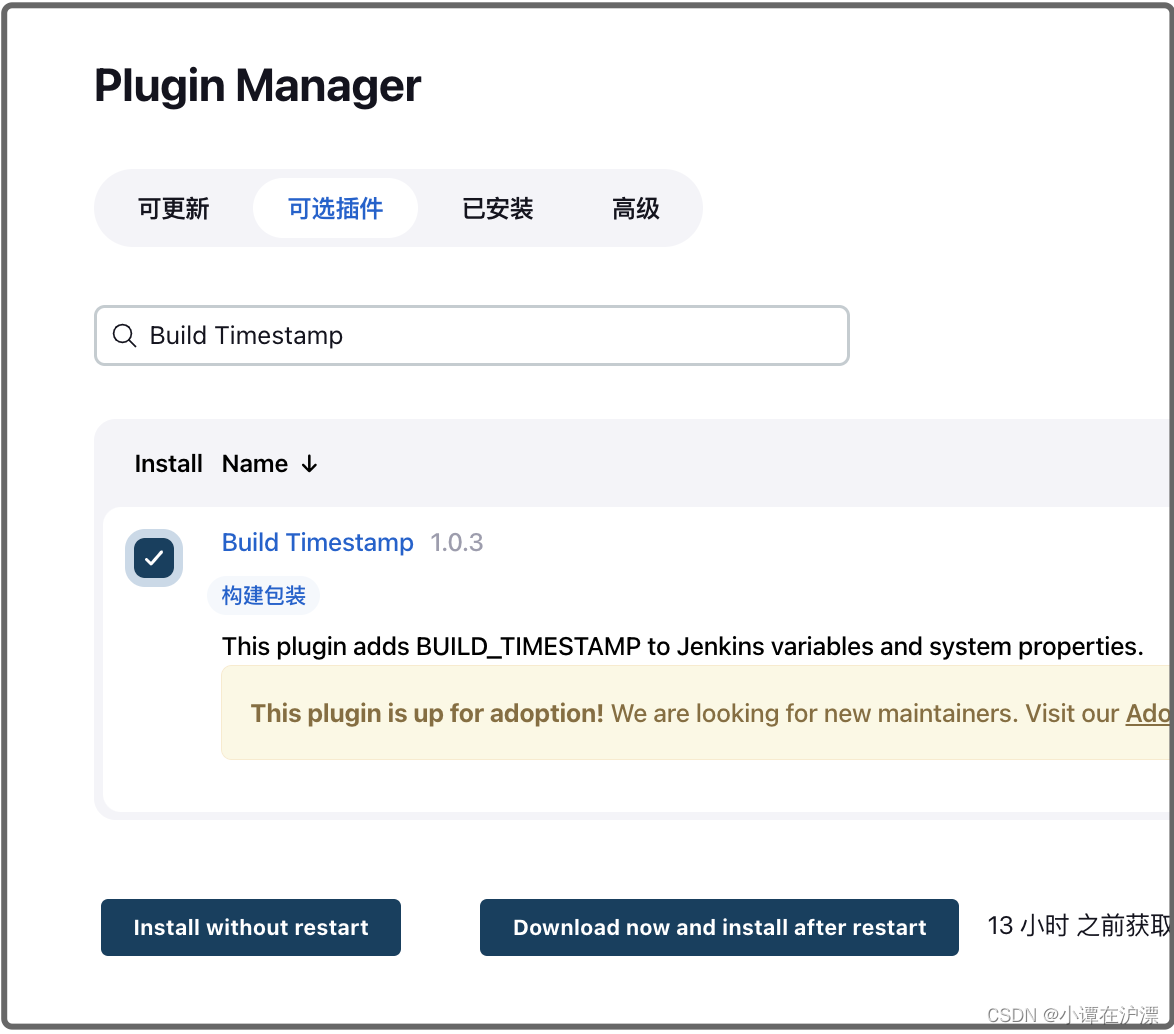1174x1034 pixels.
Task: Click the 'up for adoption' notice text
Action: pos(710,714)
